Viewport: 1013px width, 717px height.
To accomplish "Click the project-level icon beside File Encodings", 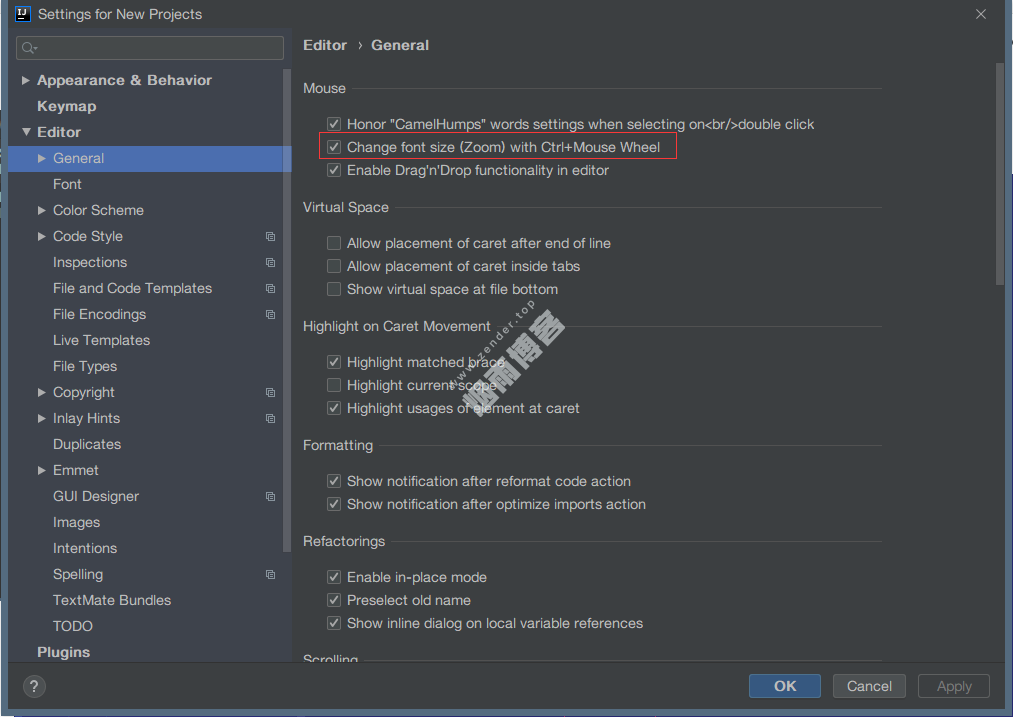I will [270, 315].
